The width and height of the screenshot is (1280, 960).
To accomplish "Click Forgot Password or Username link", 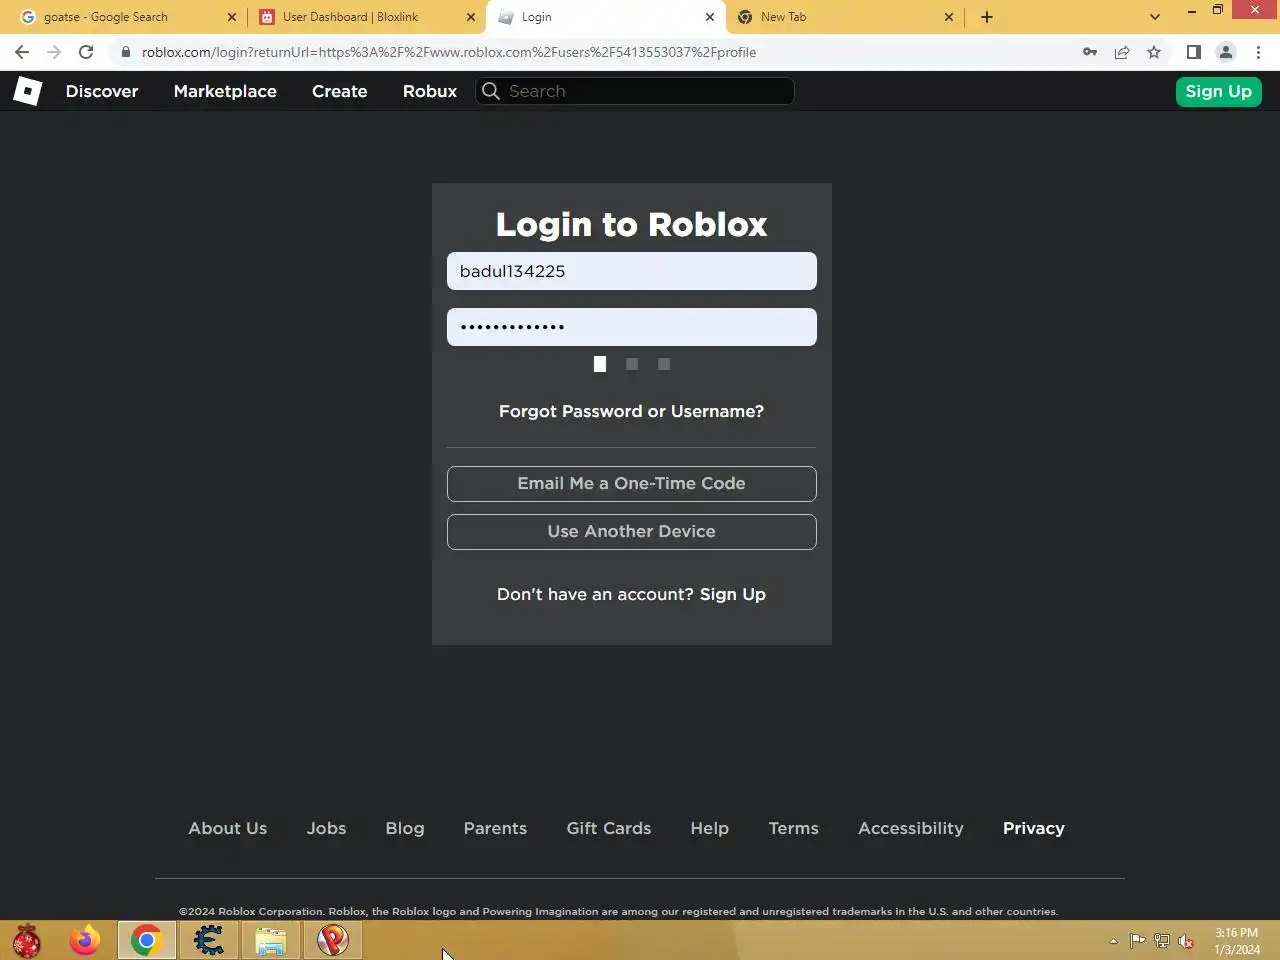I will [x=632, y=411].
